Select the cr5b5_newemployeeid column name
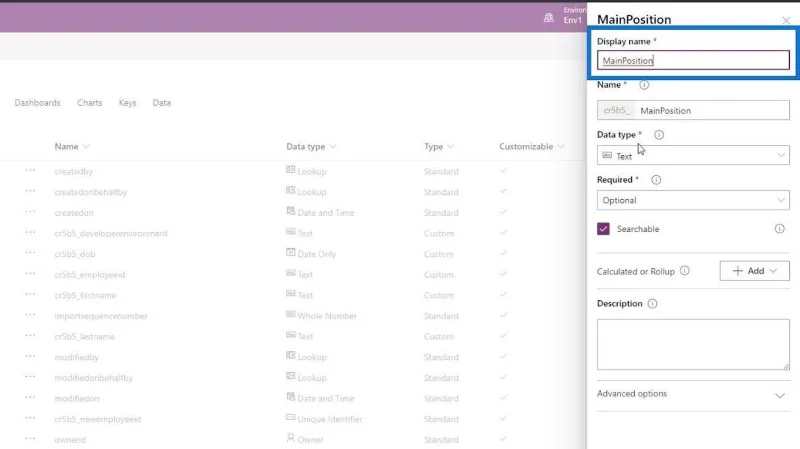This screenshot has height=449, width=800. 98,419
